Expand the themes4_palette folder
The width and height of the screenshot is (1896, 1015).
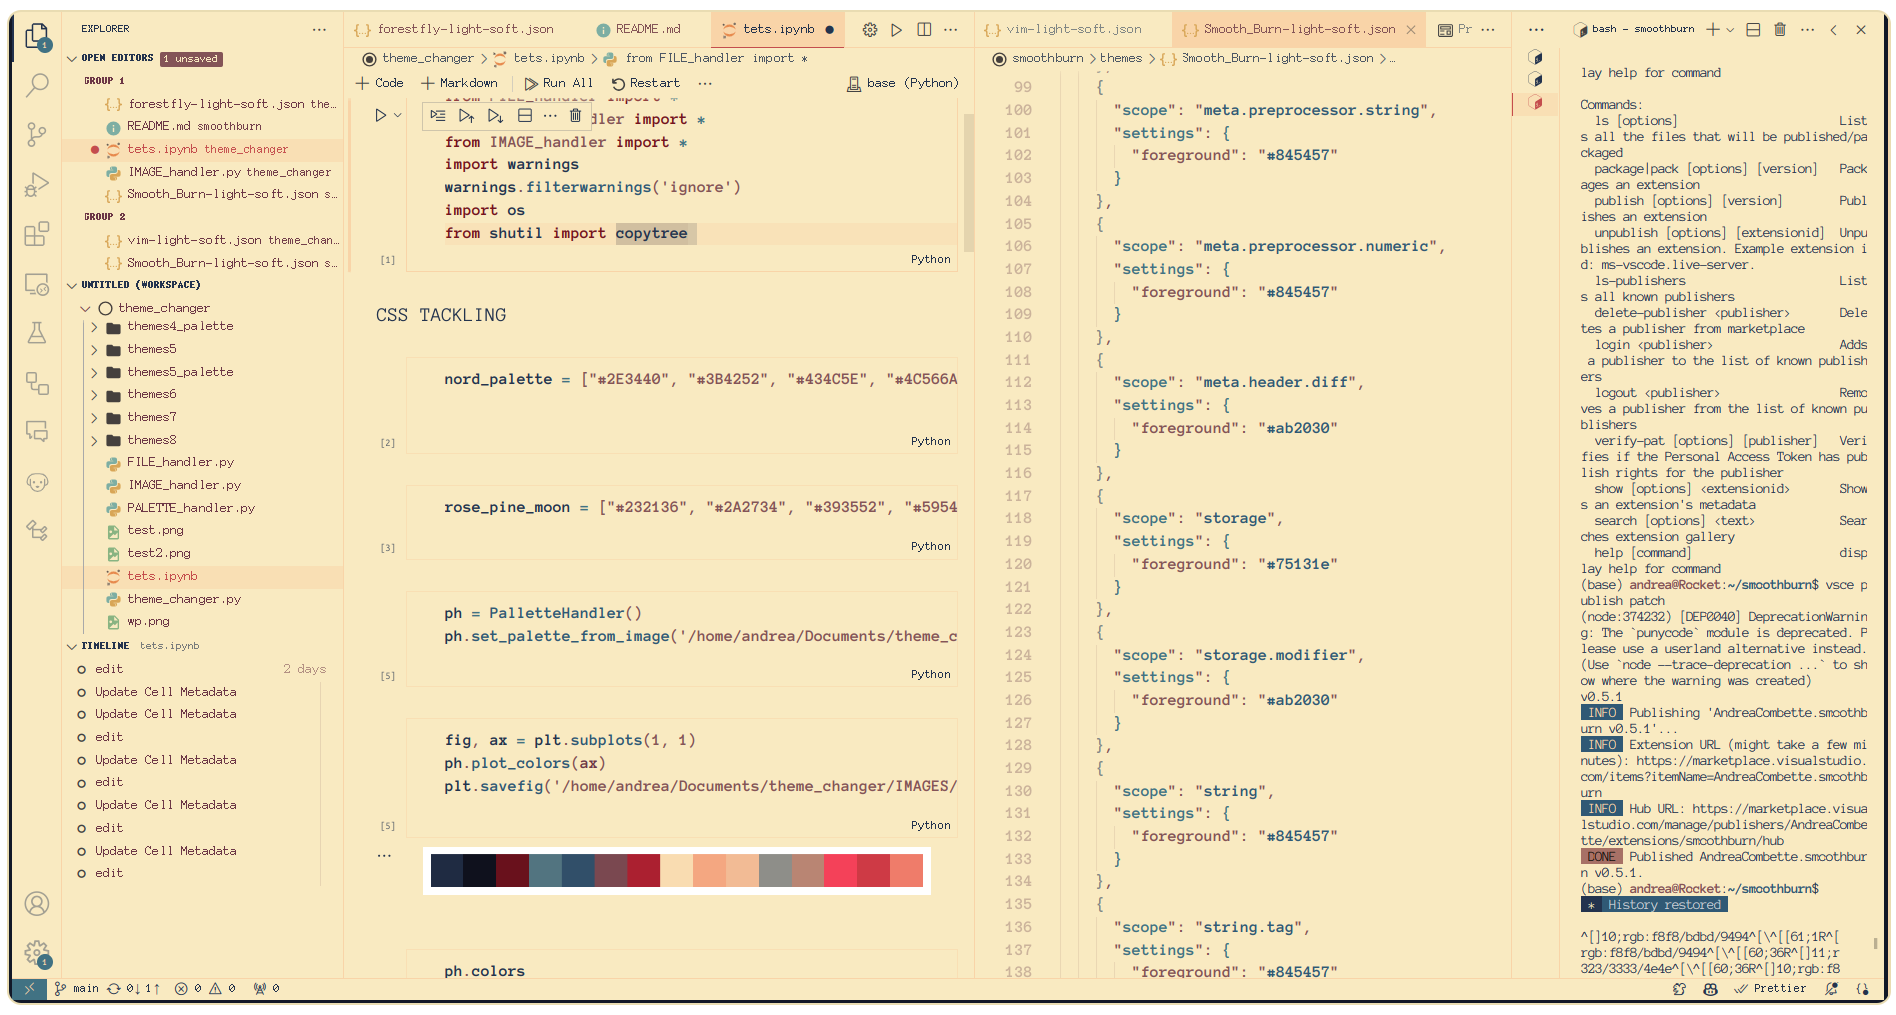tap(95, 327)
